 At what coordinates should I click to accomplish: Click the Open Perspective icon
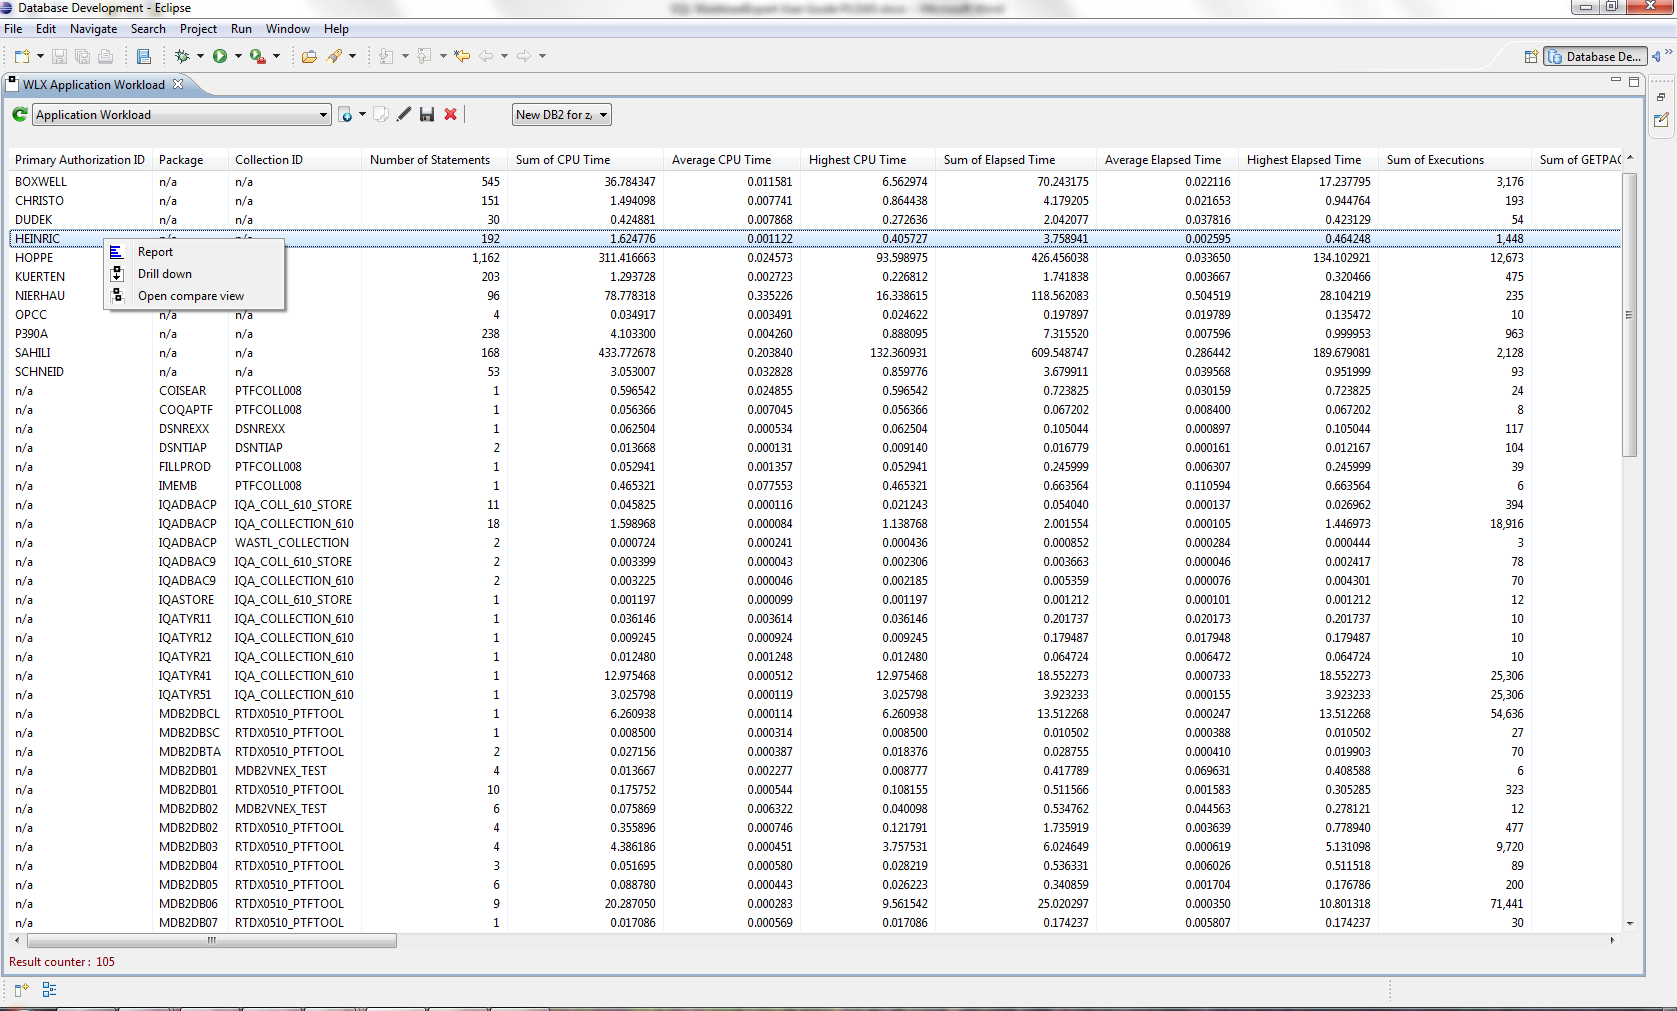pyautogui.click(x=1530, y=57)
